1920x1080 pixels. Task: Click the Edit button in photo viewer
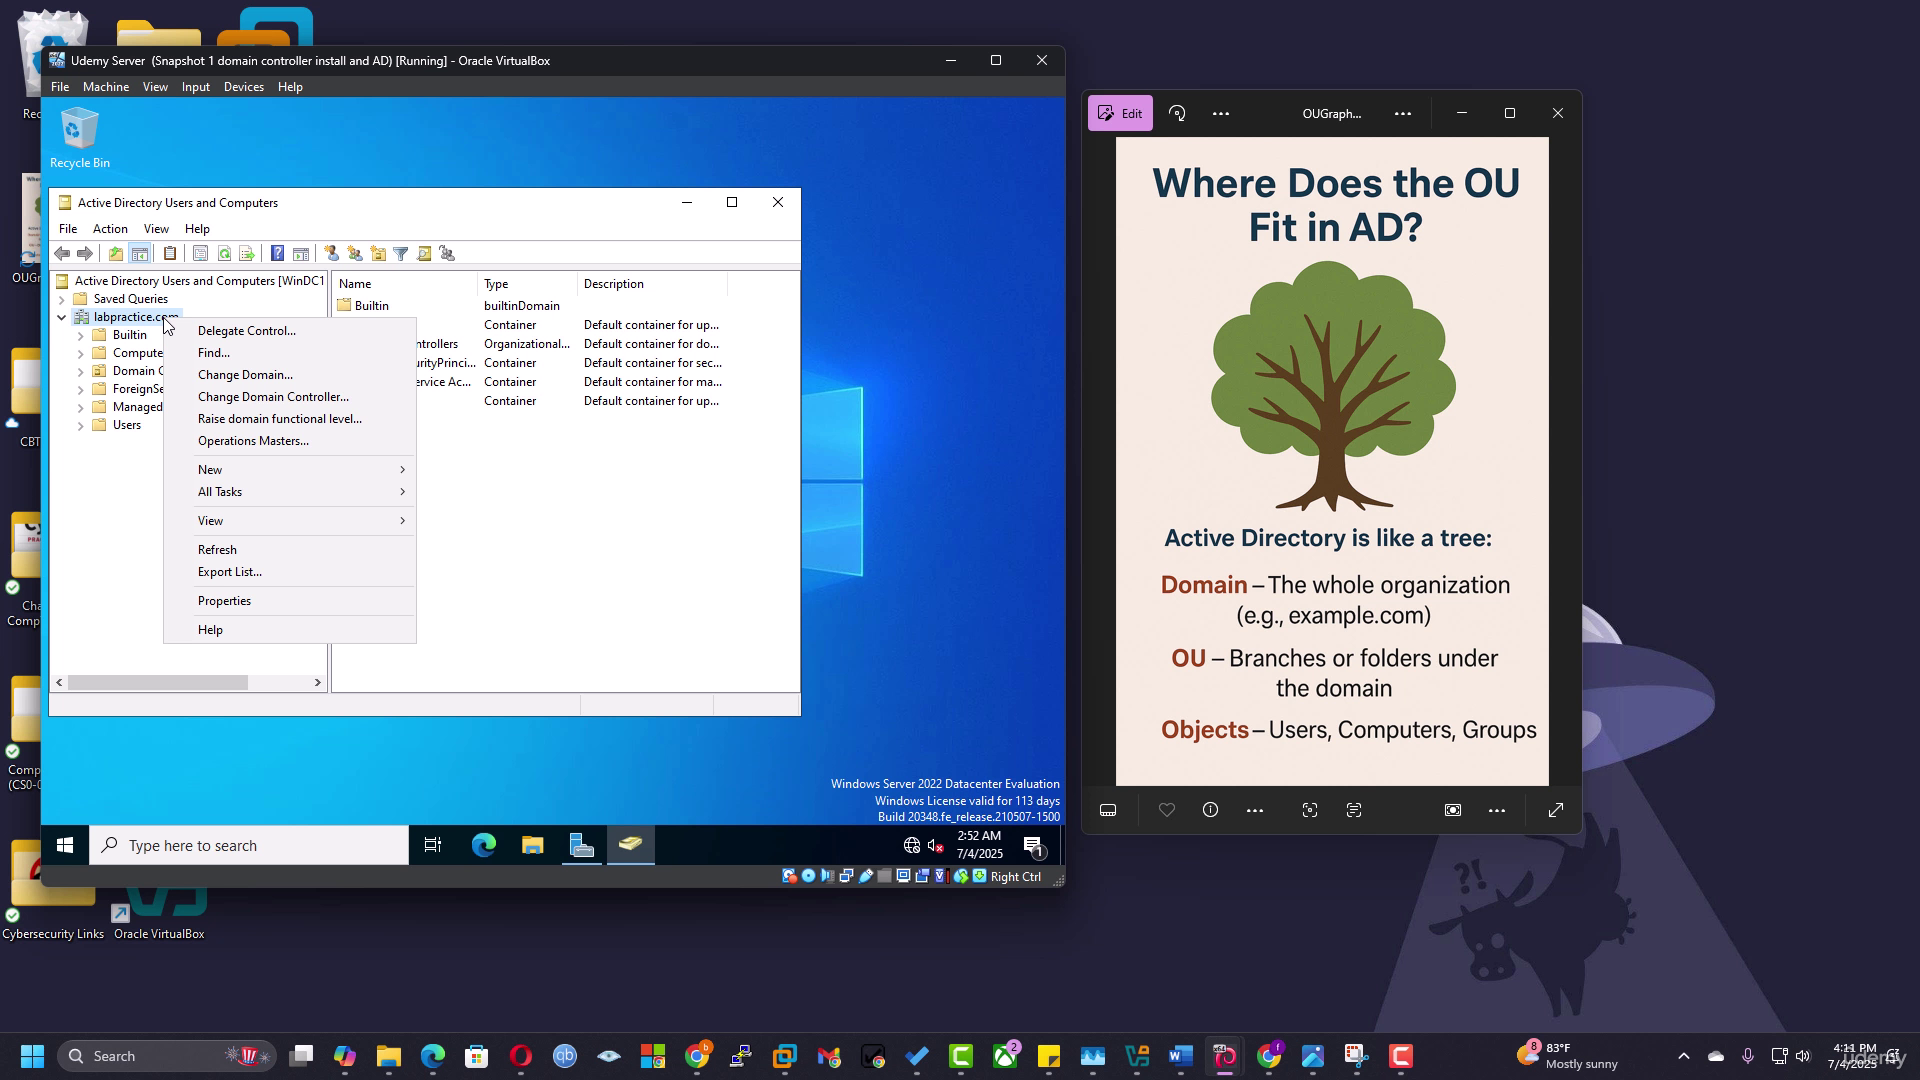[x=1120, y=113]
